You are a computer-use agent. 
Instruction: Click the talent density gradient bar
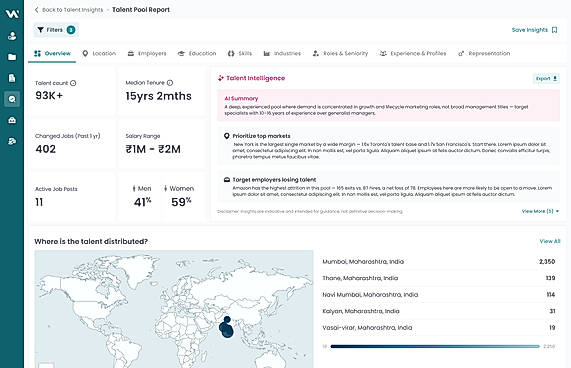[x=435, y=347]
